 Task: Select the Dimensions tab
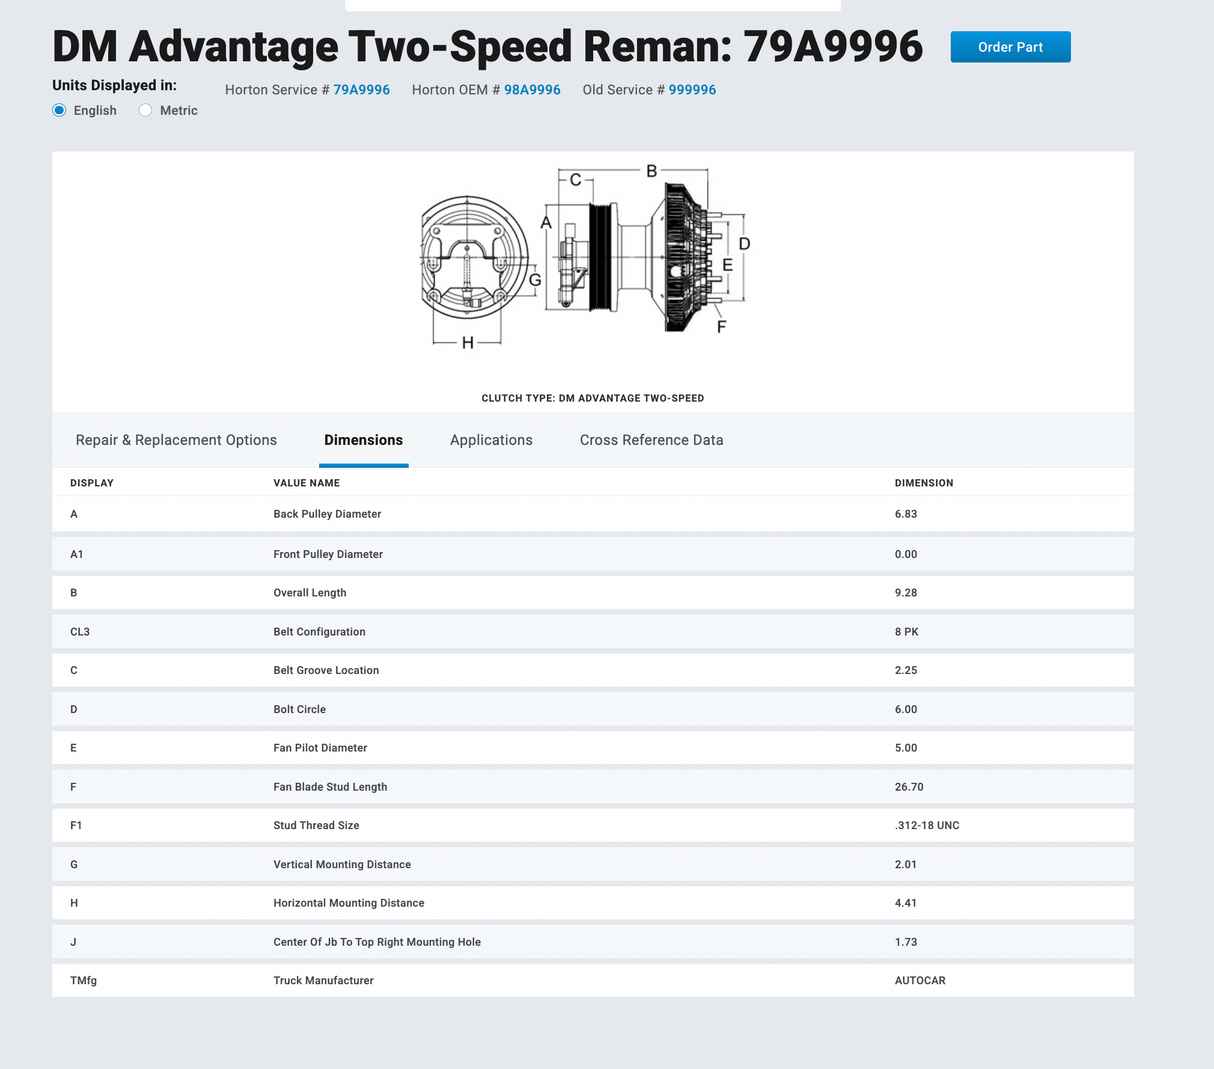tap(363, 440)
